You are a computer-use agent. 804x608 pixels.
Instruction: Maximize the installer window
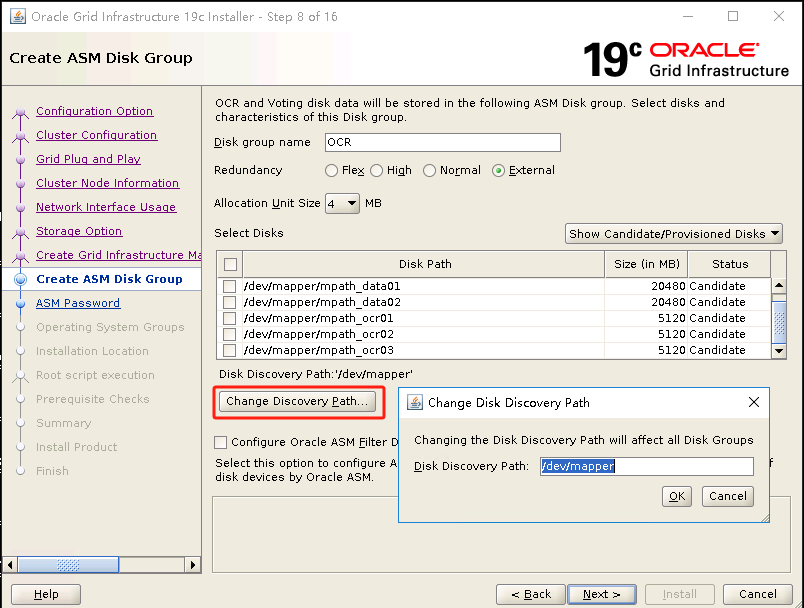(733, 16)
